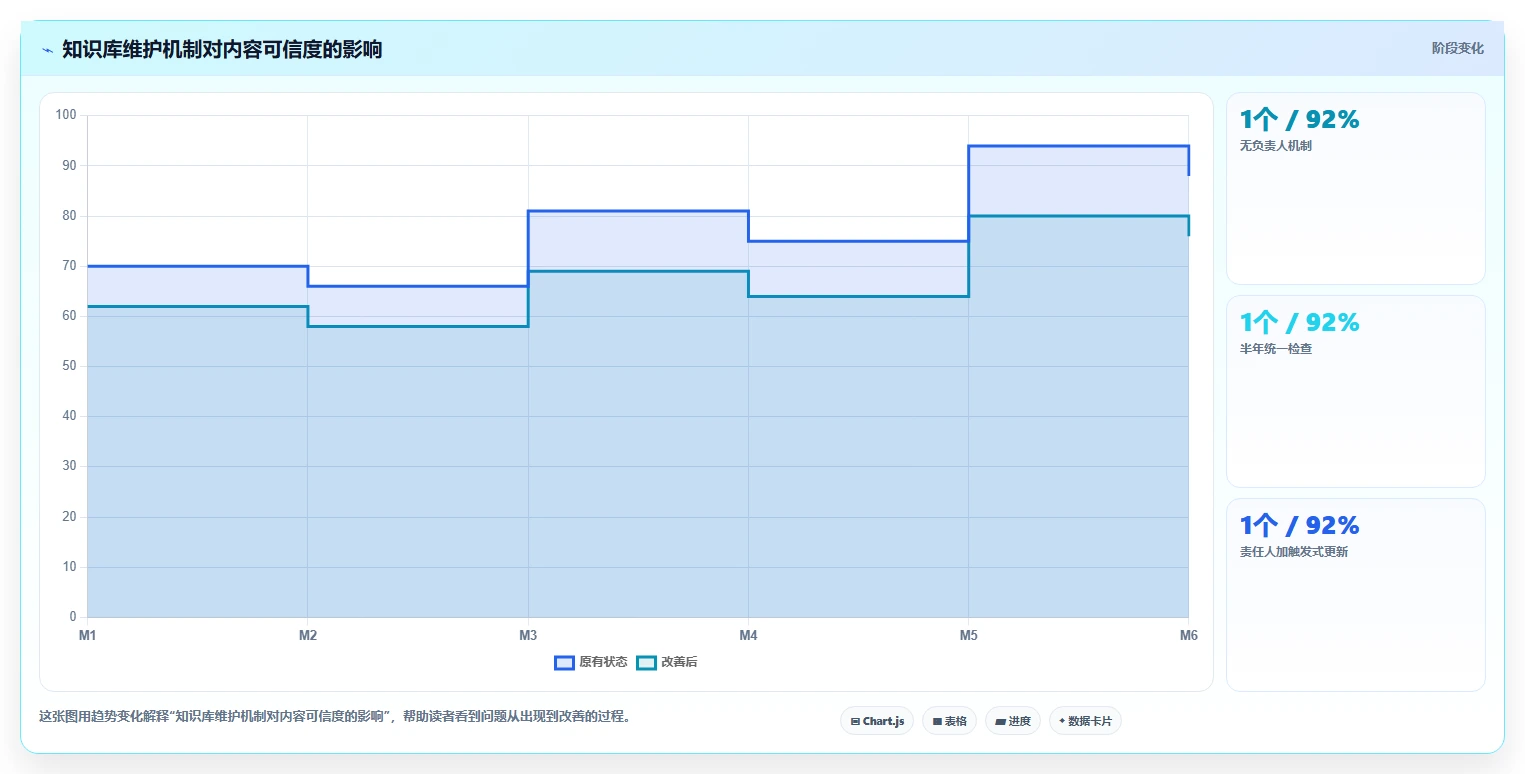1525x774 pixels.
Task: Click the 阶段变化 label in header
Action: tap(1457, 48)
